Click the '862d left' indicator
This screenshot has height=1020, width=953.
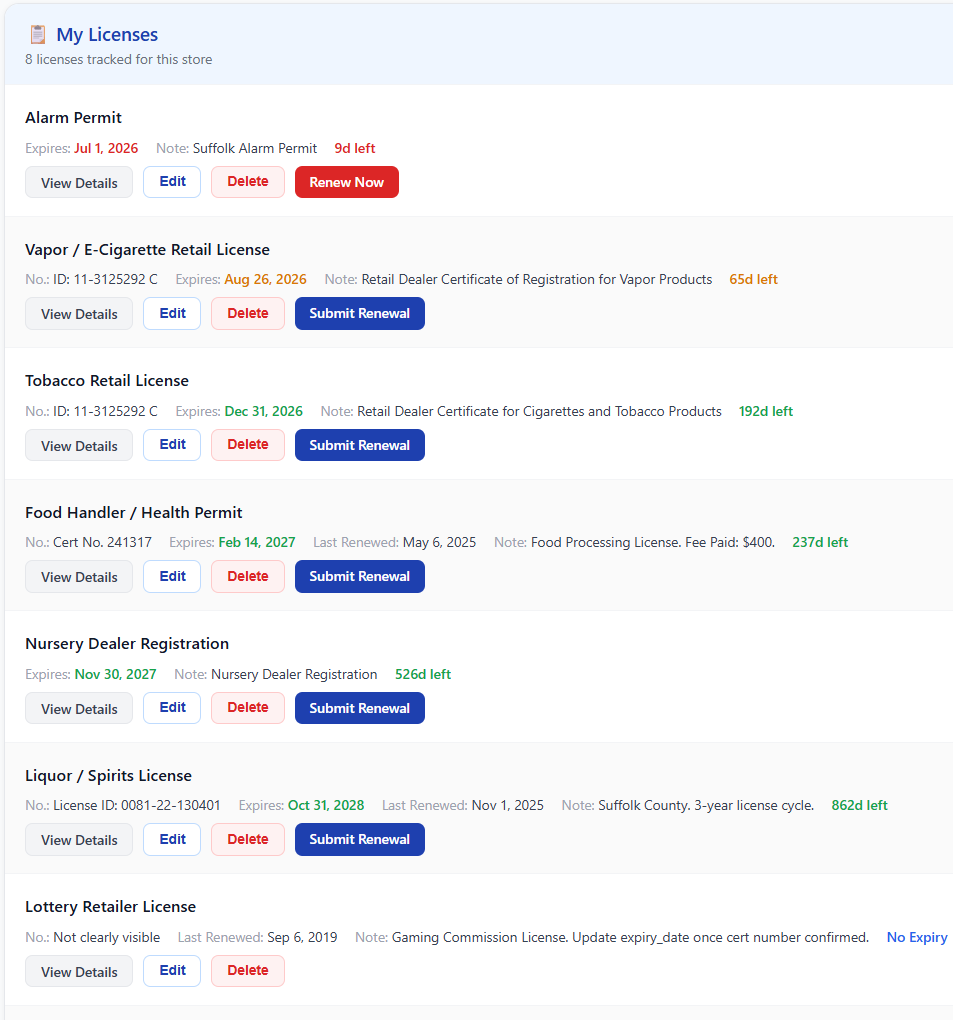[859, 805]
